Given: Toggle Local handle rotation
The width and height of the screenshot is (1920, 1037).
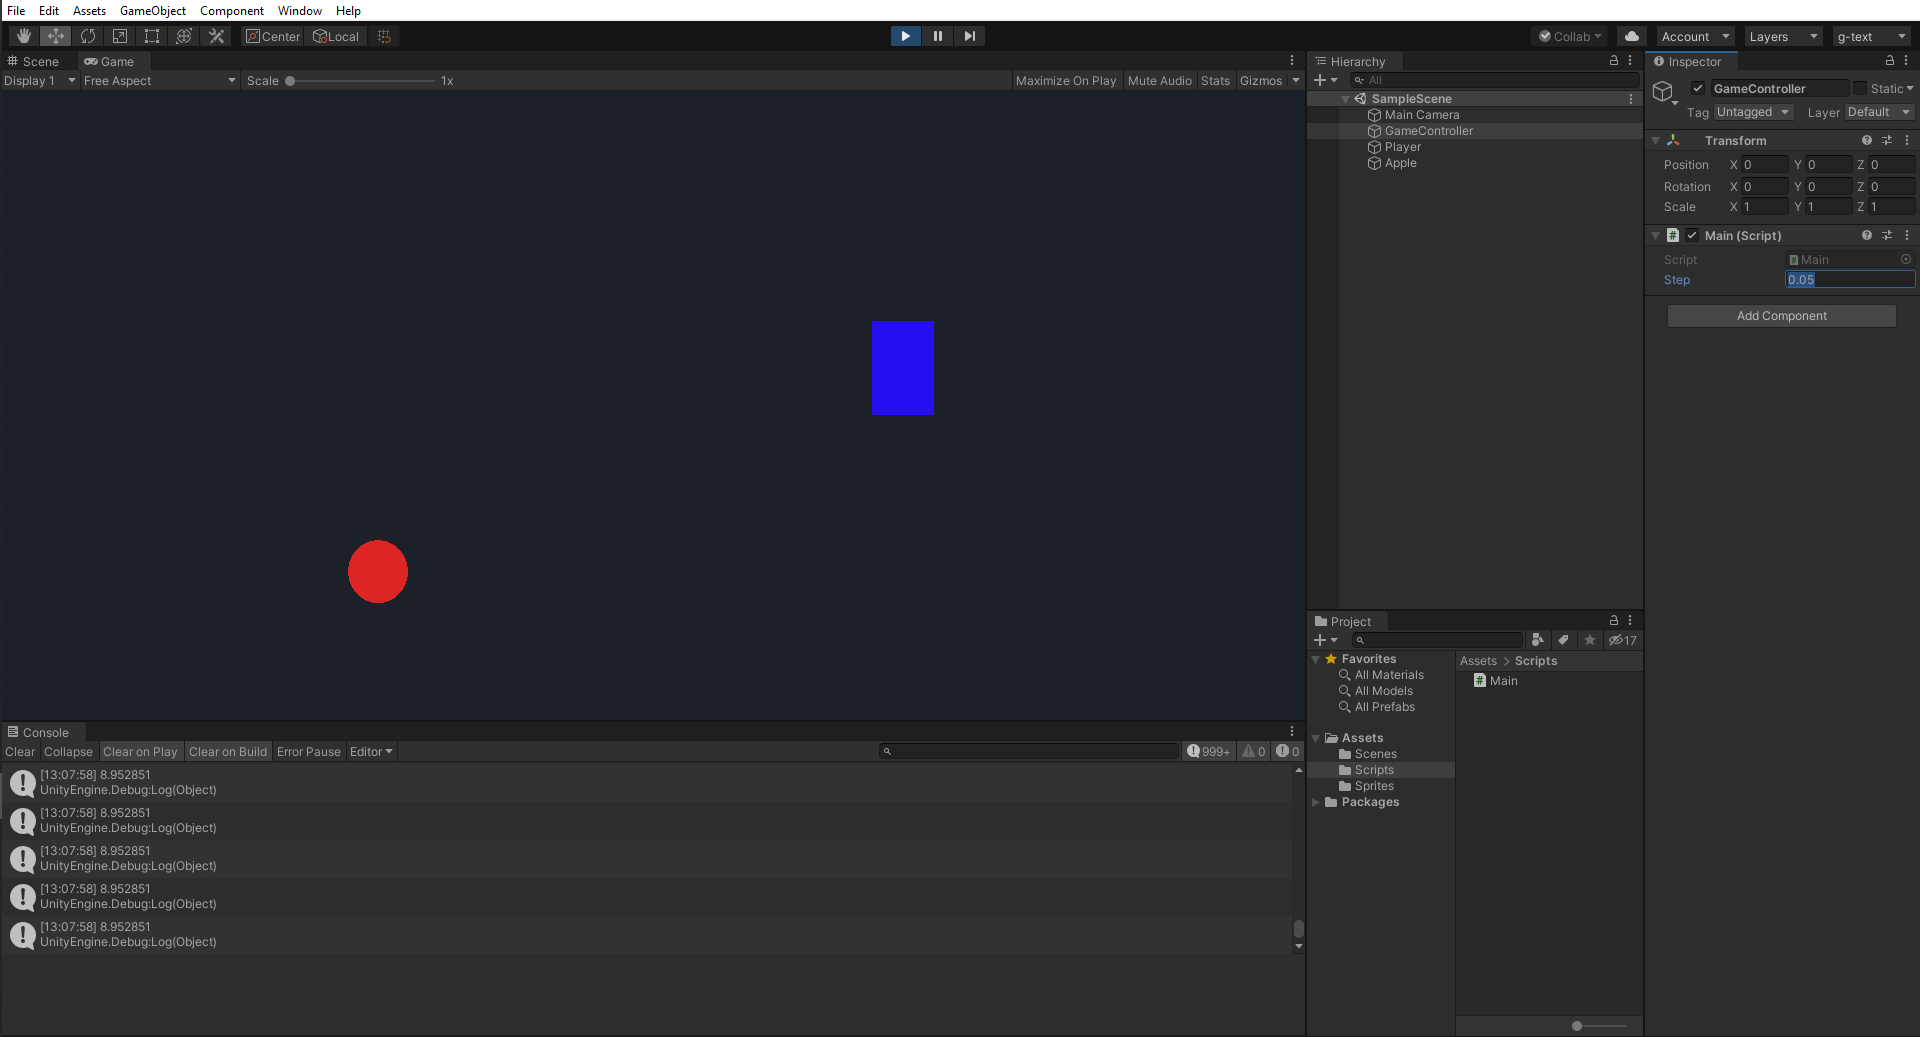Looking at the screenshot, I should pos(336,36).
